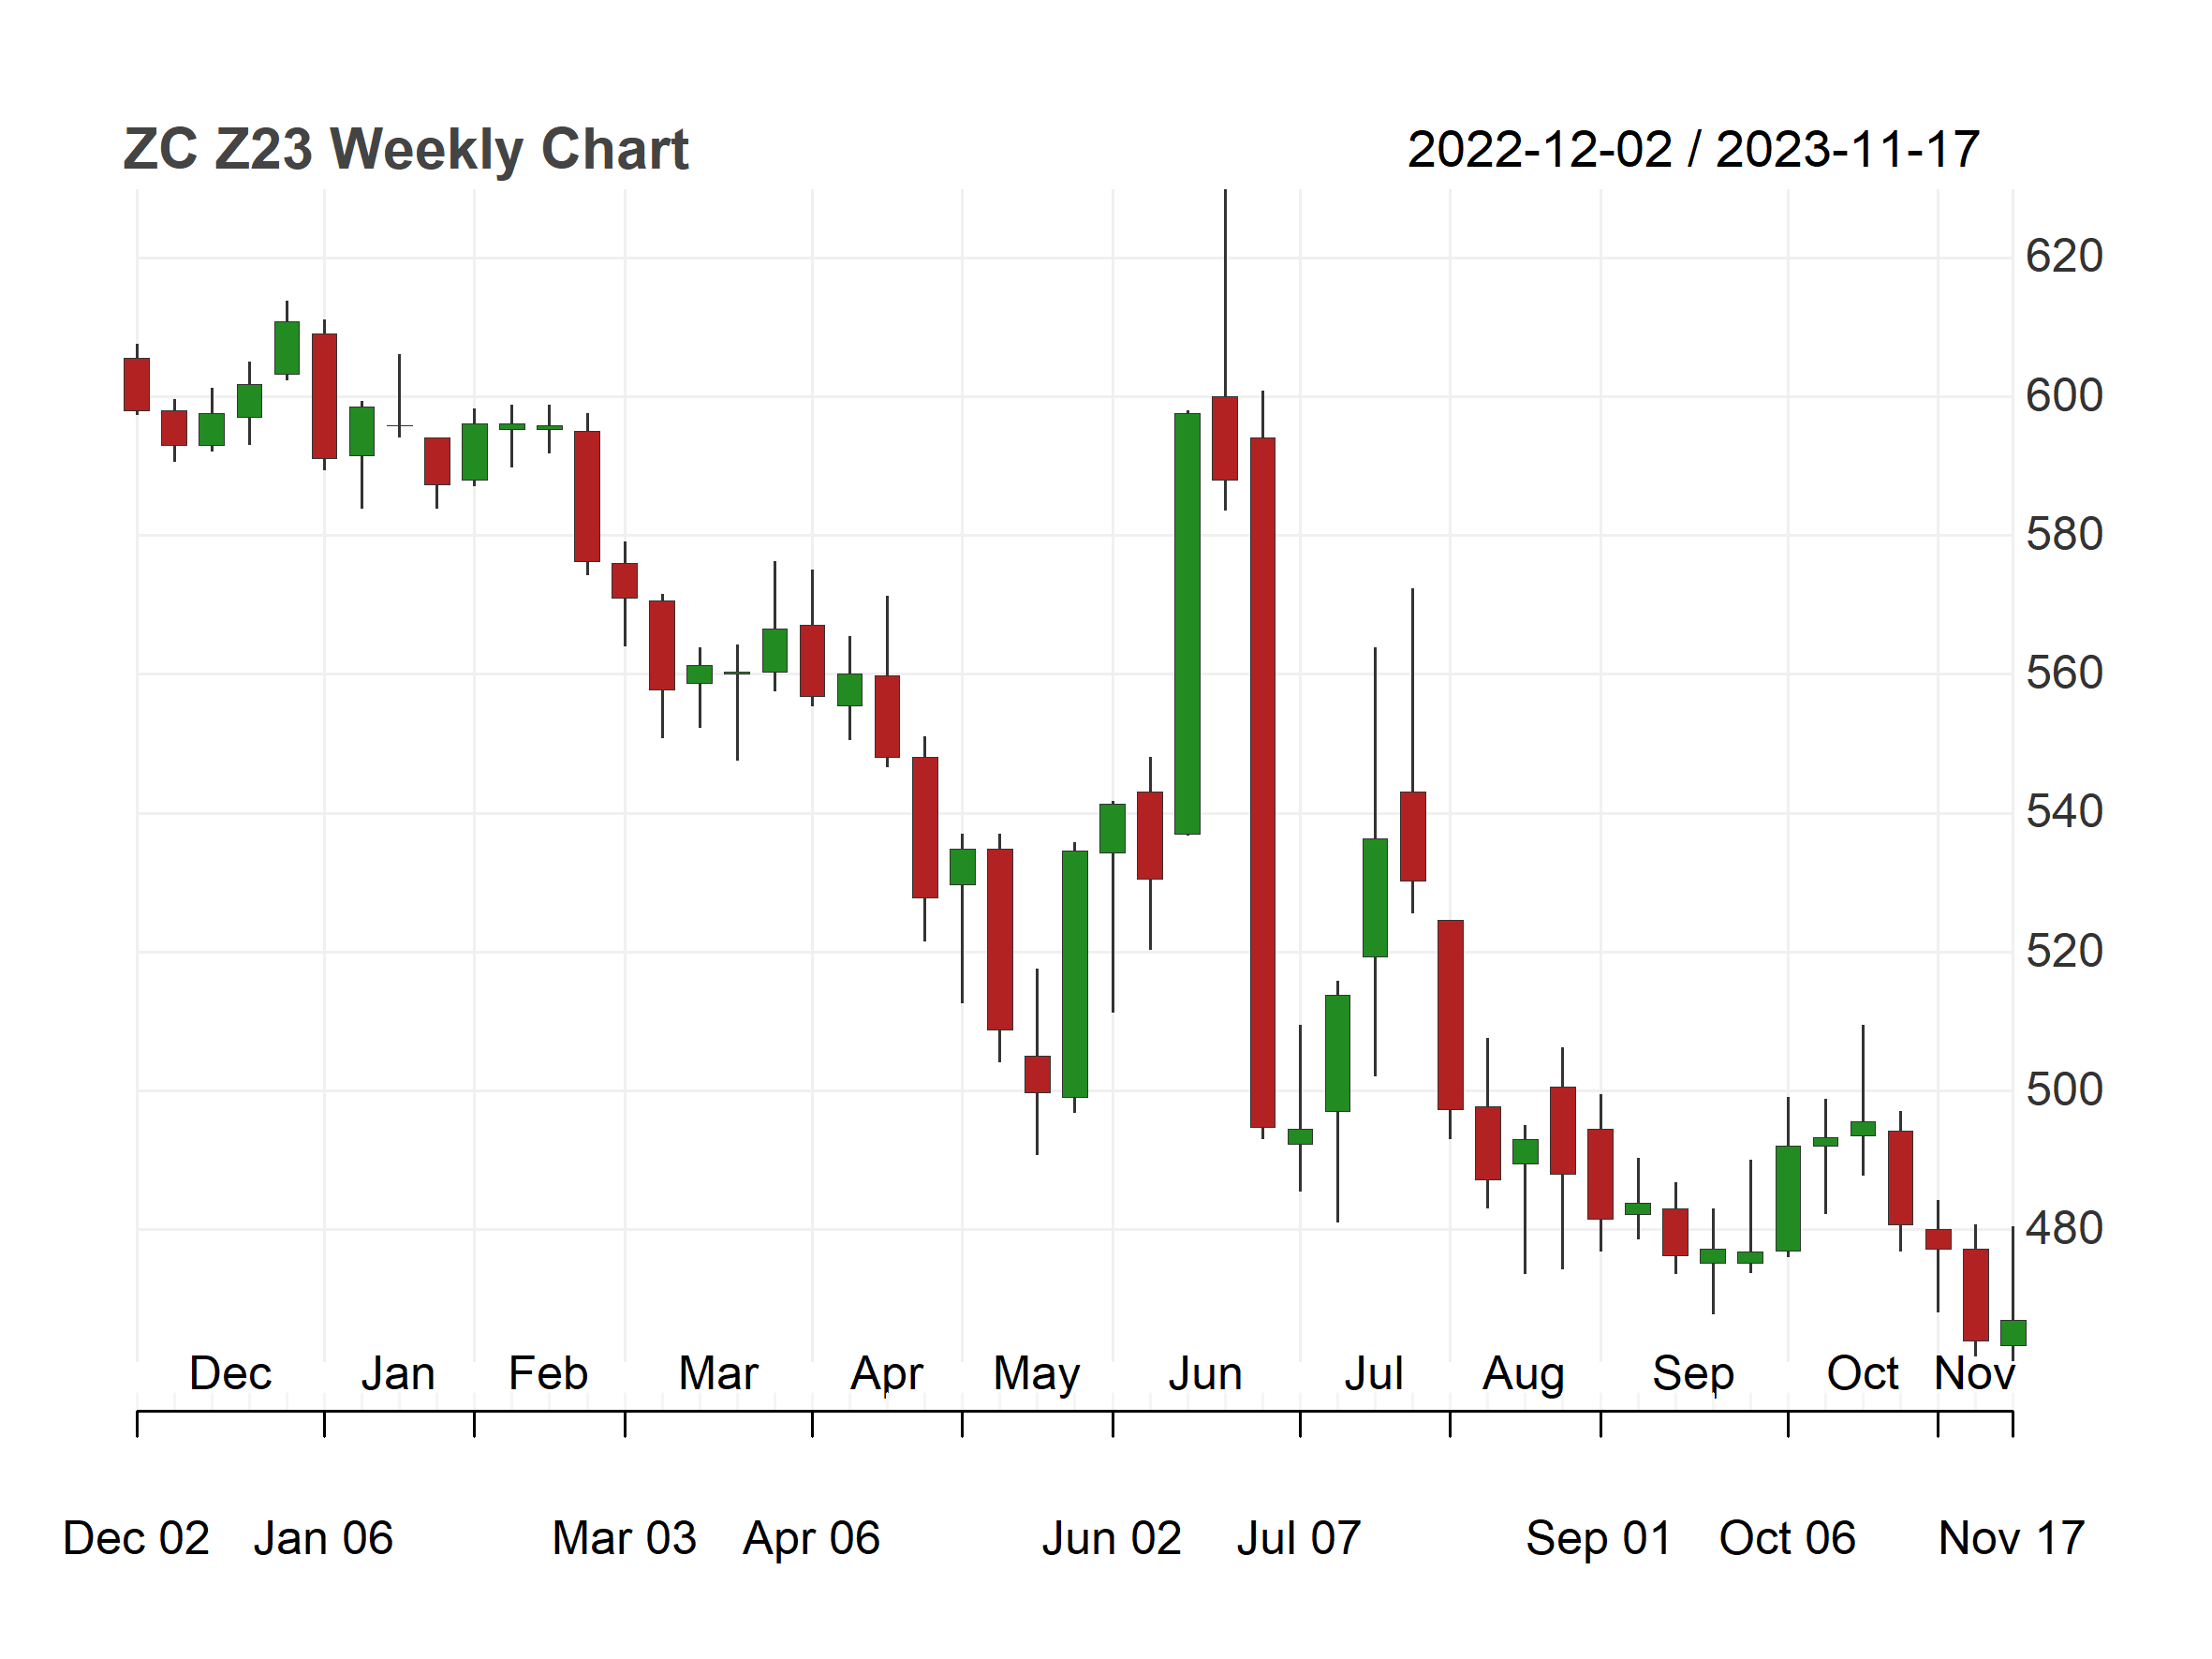Click the 560 price axis label
The width and height of the screenshot is (2212, 1659).
coord(2064,673)
